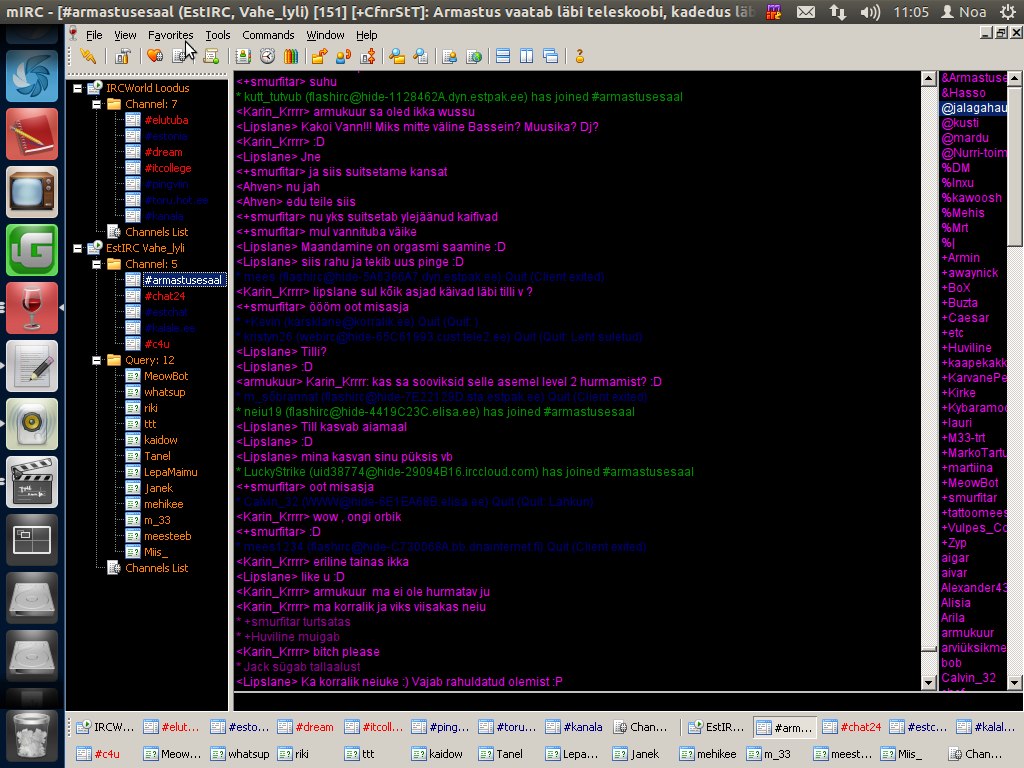Image resolution: width=1024 pixels, height=768 pixels.
Task: Open the Scripts Editor scroll icon
Action: [211, 57]
